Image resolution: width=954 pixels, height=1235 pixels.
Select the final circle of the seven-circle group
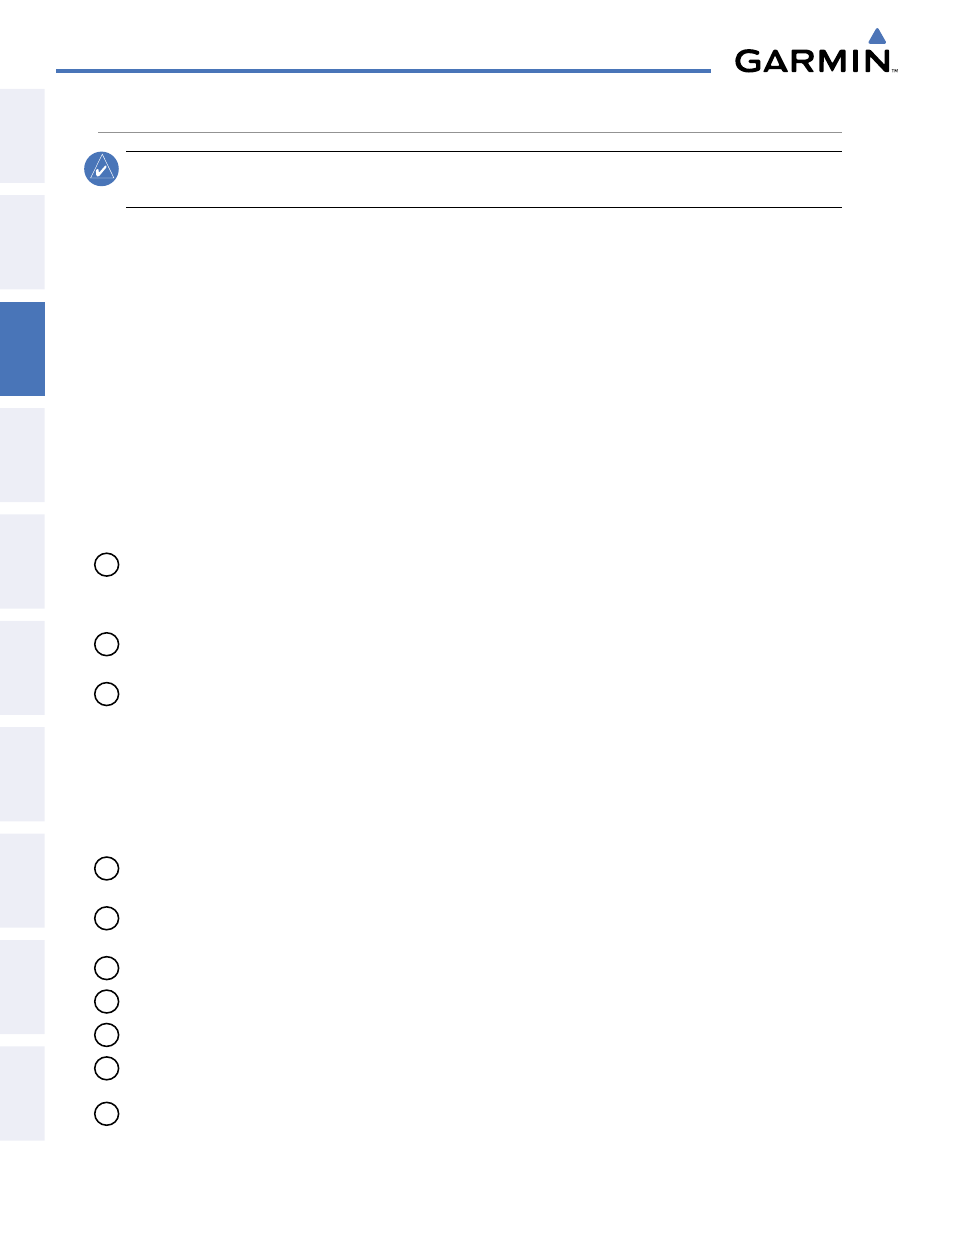pyautogui.click(x=107, y=1114)
